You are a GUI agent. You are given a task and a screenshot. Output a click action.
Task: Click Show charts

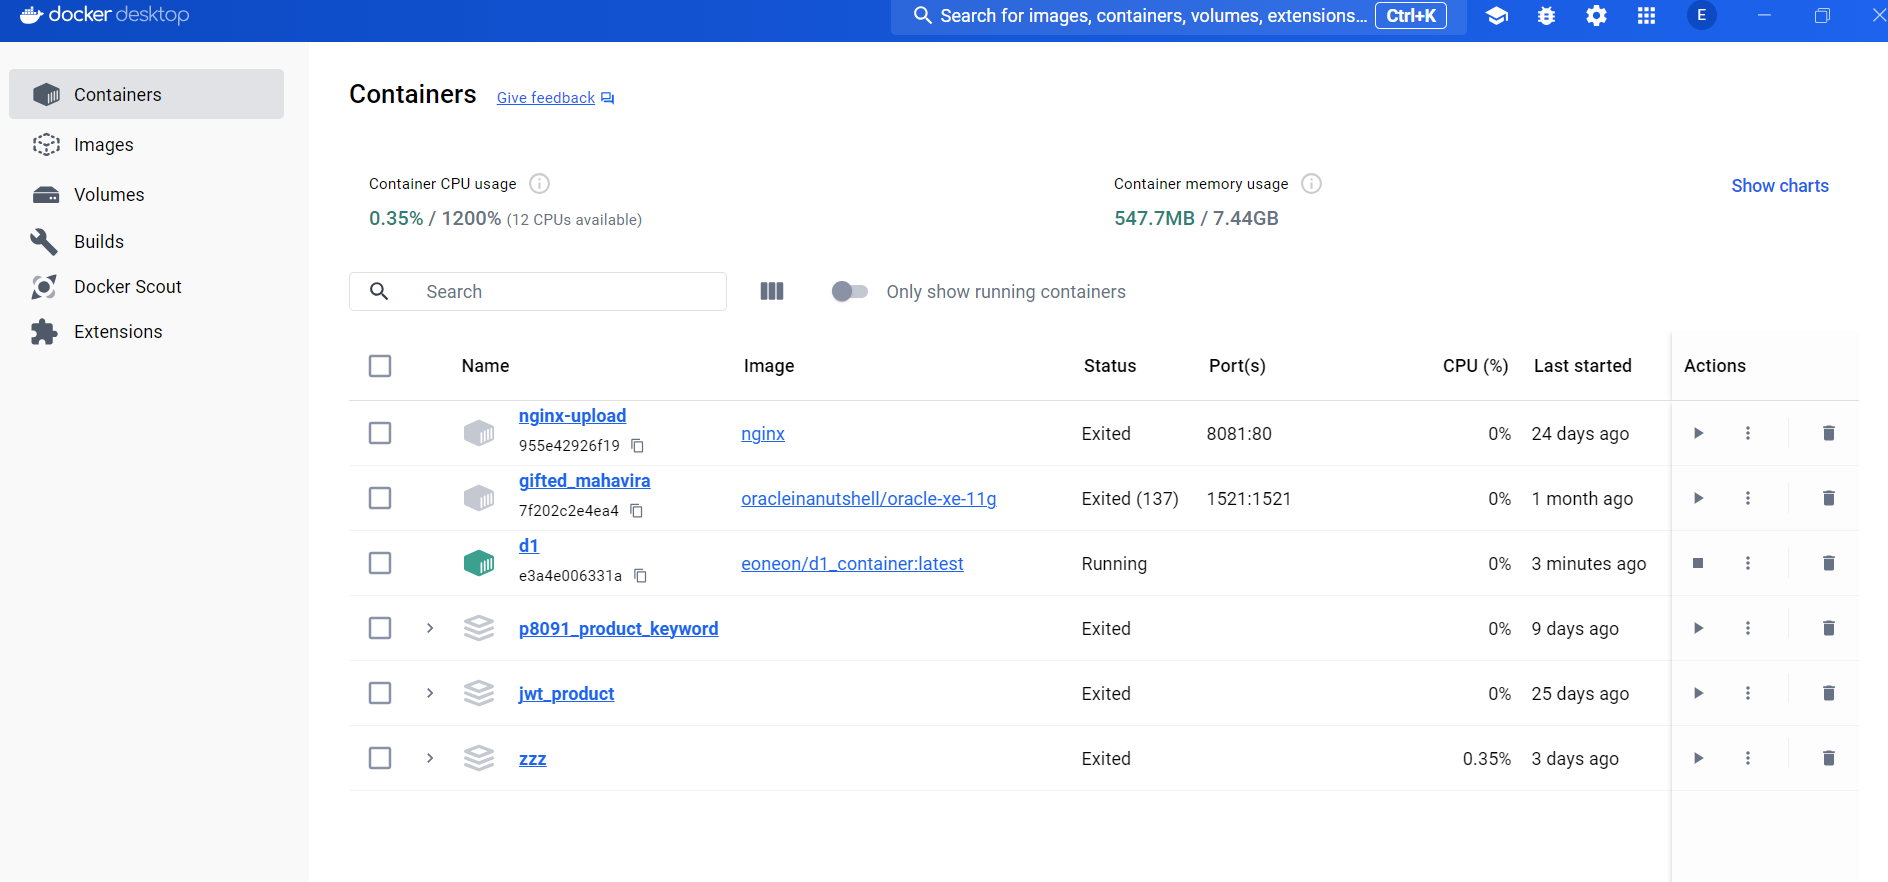click(1780, 186)
